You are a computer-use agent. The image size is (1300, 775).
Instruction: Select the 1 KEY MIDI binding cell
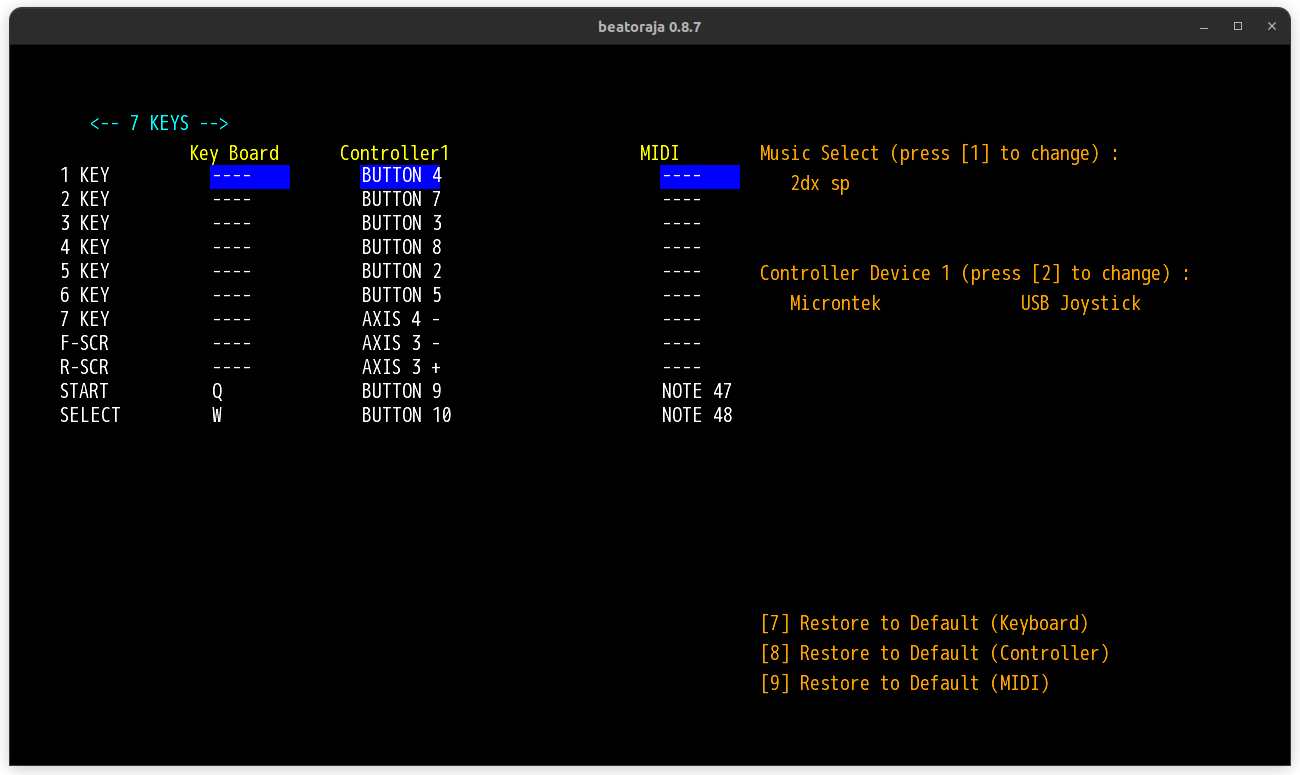tap(699, 177)
